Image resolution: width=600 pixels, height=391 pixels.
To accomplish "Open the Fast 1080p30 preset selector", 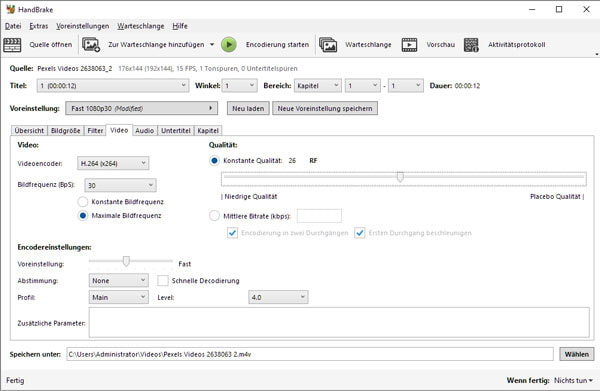I will tap(142, 108).
